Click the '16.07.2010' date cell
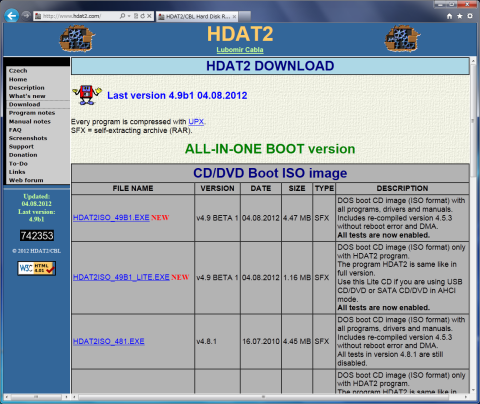 pyautogui.click(x=261, y=341)
